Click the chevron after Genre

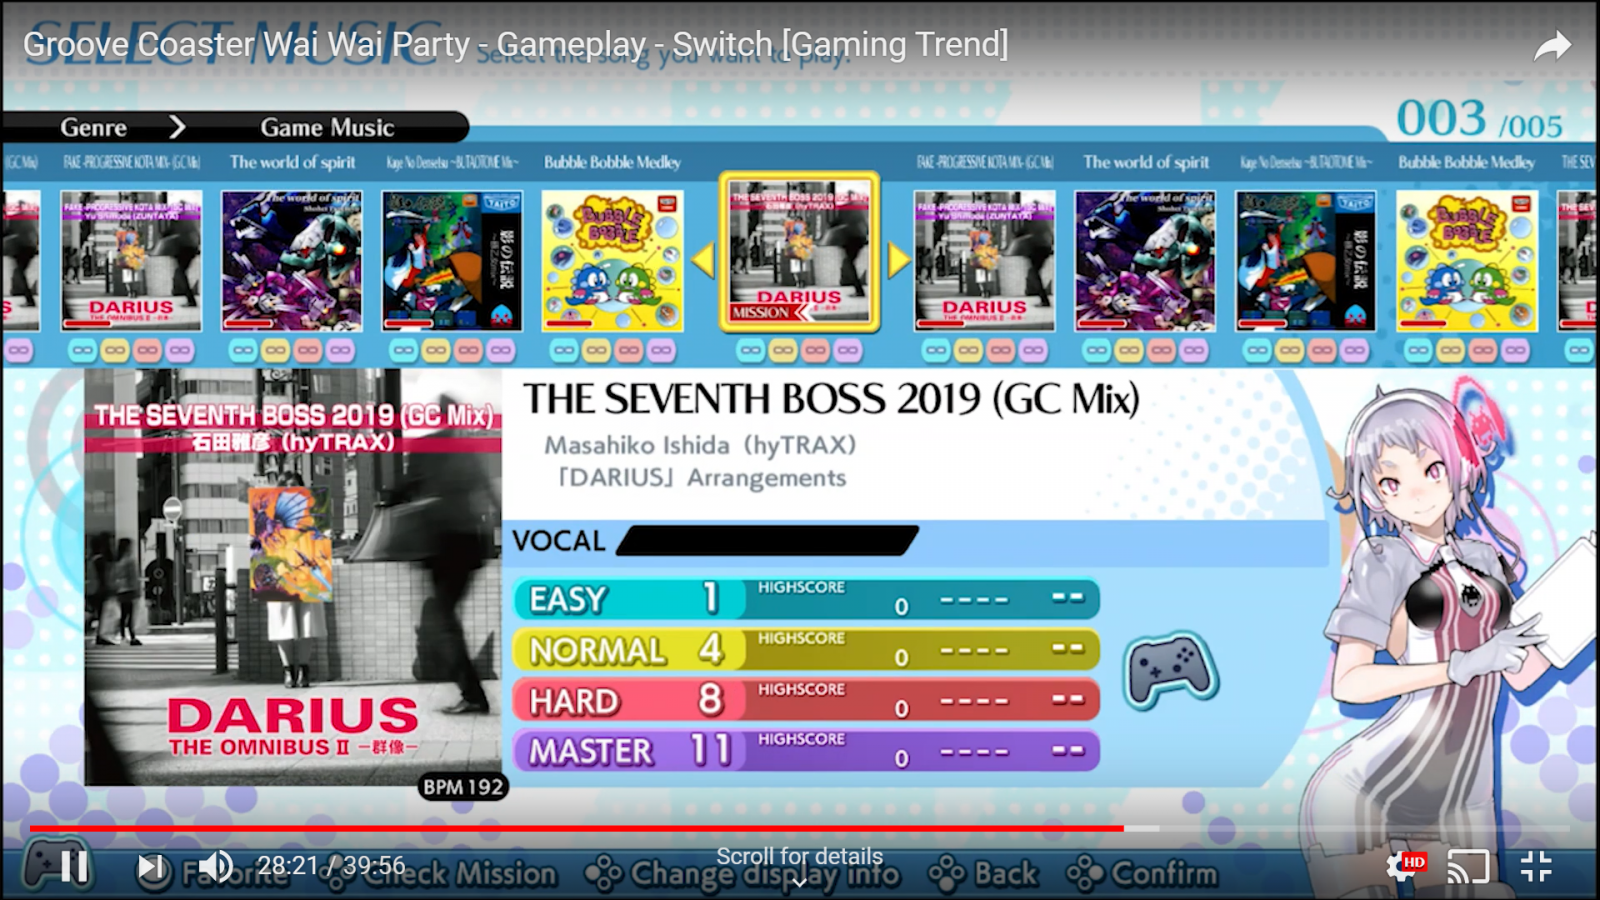(177, 127)
